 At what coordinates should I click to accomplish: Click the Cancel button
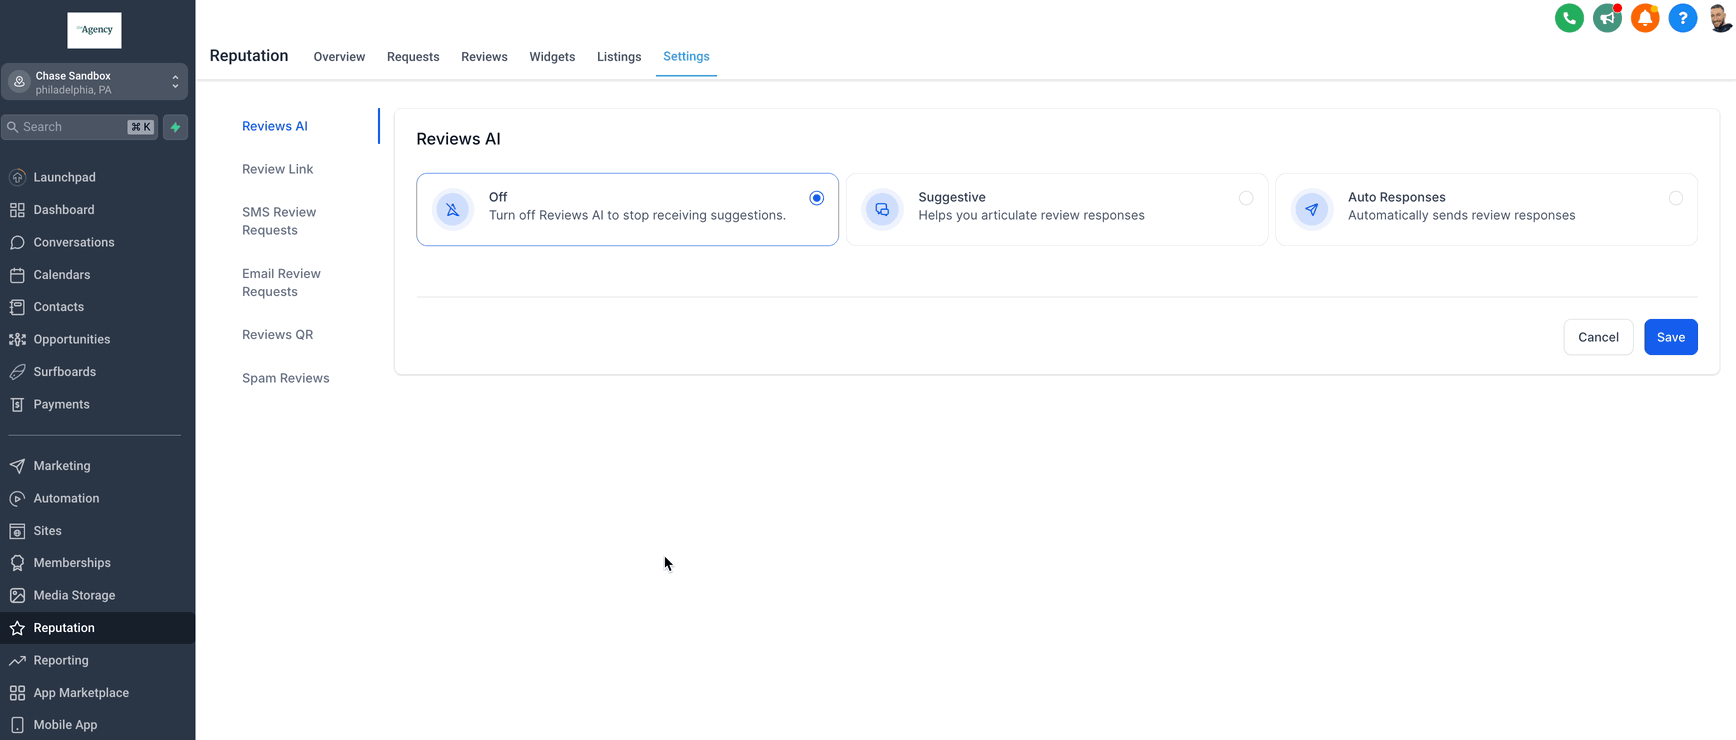click(1598, 337)
